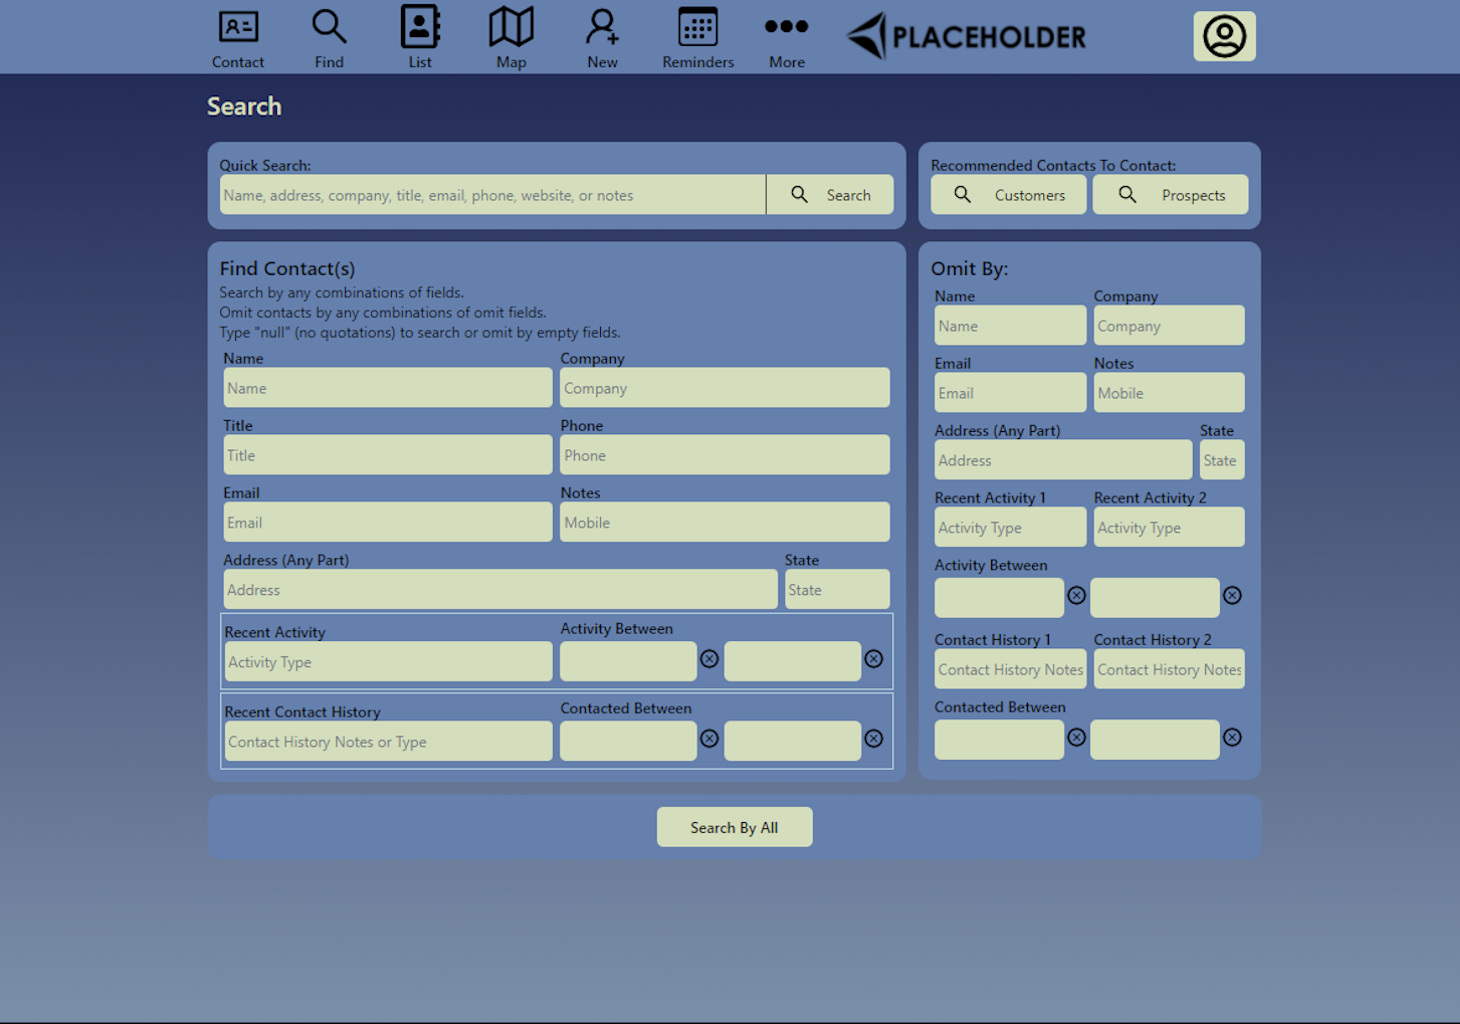
Task: Click the Omit By Name field
Action: (1010, 325)
